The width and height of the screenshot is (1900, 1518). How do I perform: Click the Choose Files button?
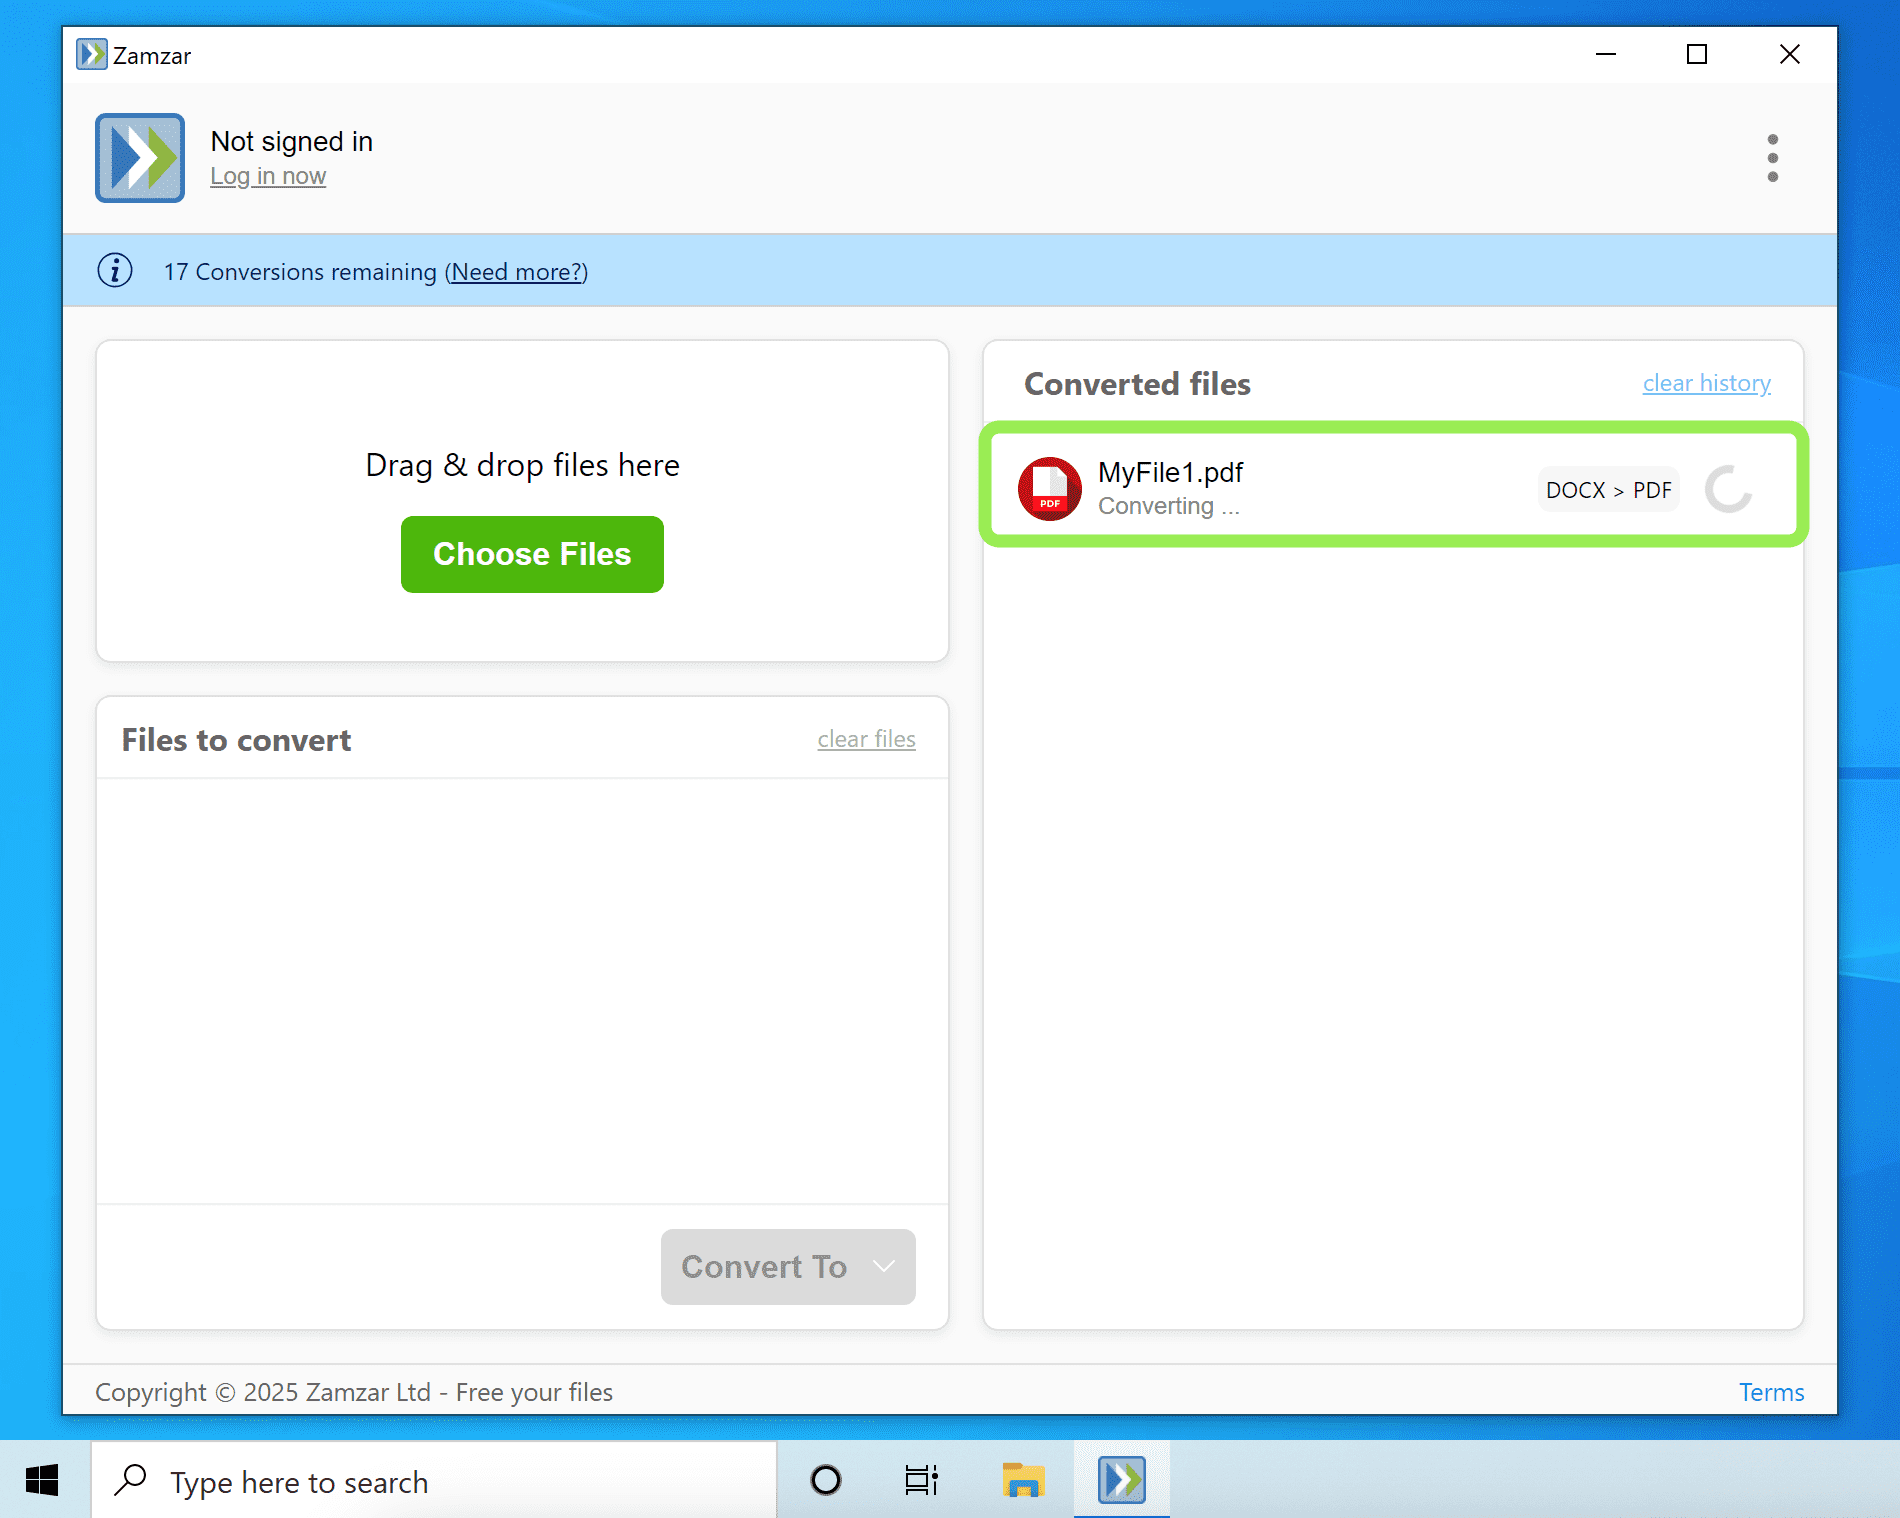[x=531, y=554]
